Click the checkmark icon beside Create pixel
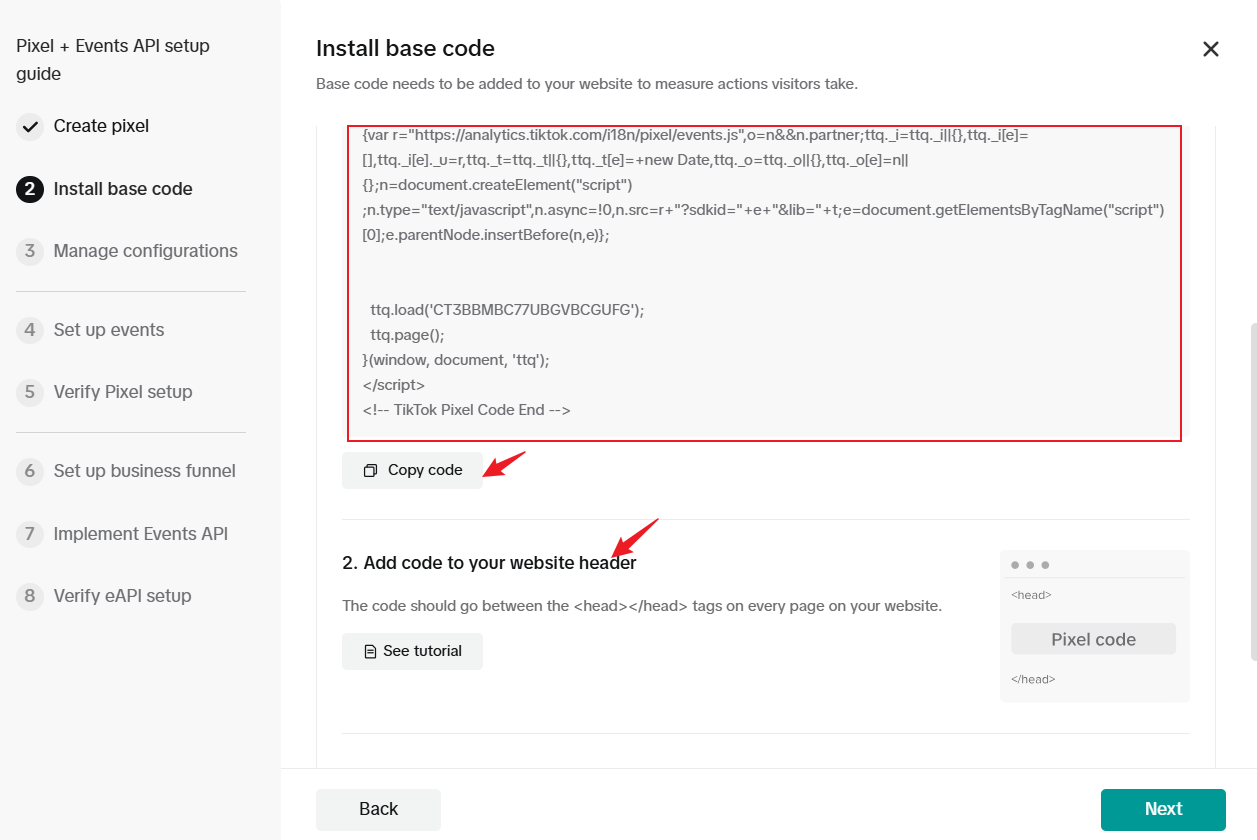The height and width of the screenshot is (840, 1257). click(x=30, y=127)
